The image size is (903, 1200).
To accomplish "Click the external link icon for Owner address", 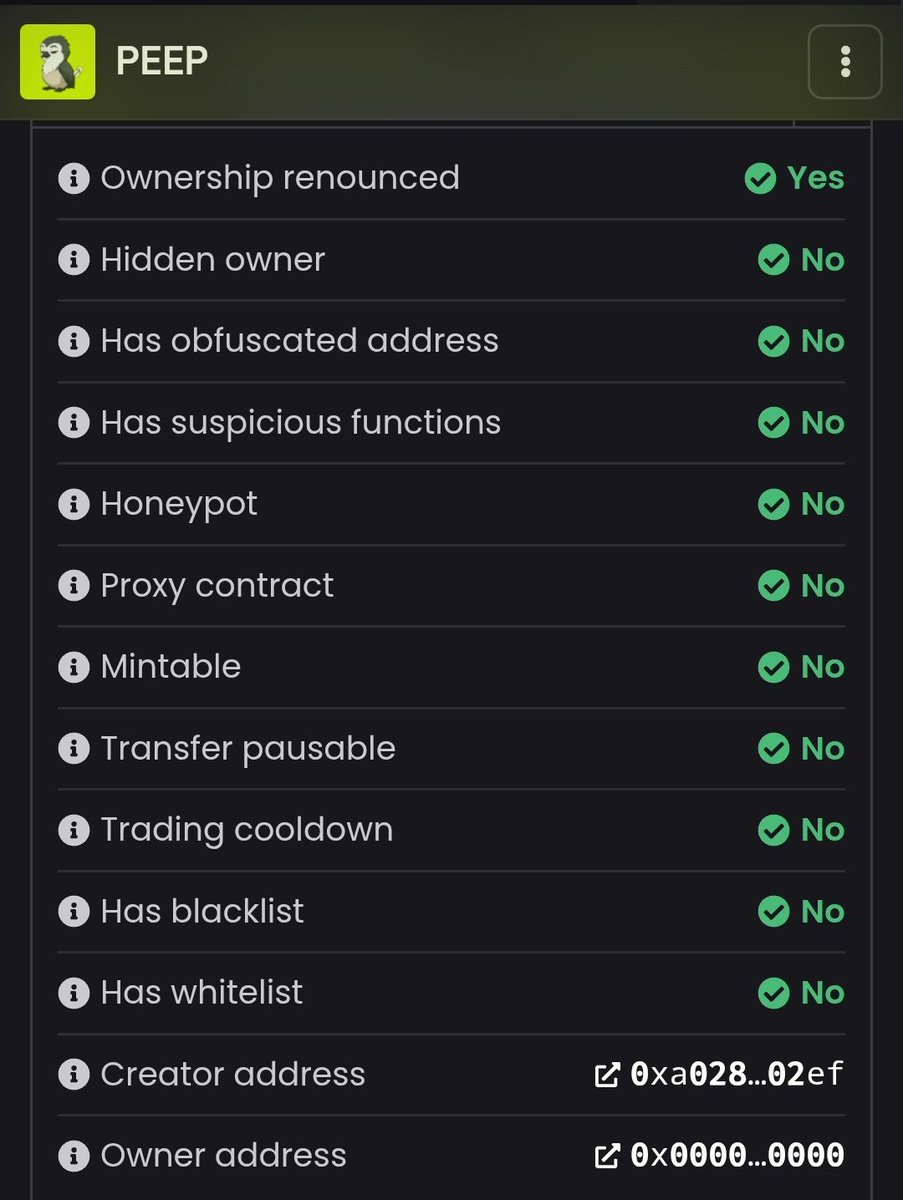I will coord(607,1157).
